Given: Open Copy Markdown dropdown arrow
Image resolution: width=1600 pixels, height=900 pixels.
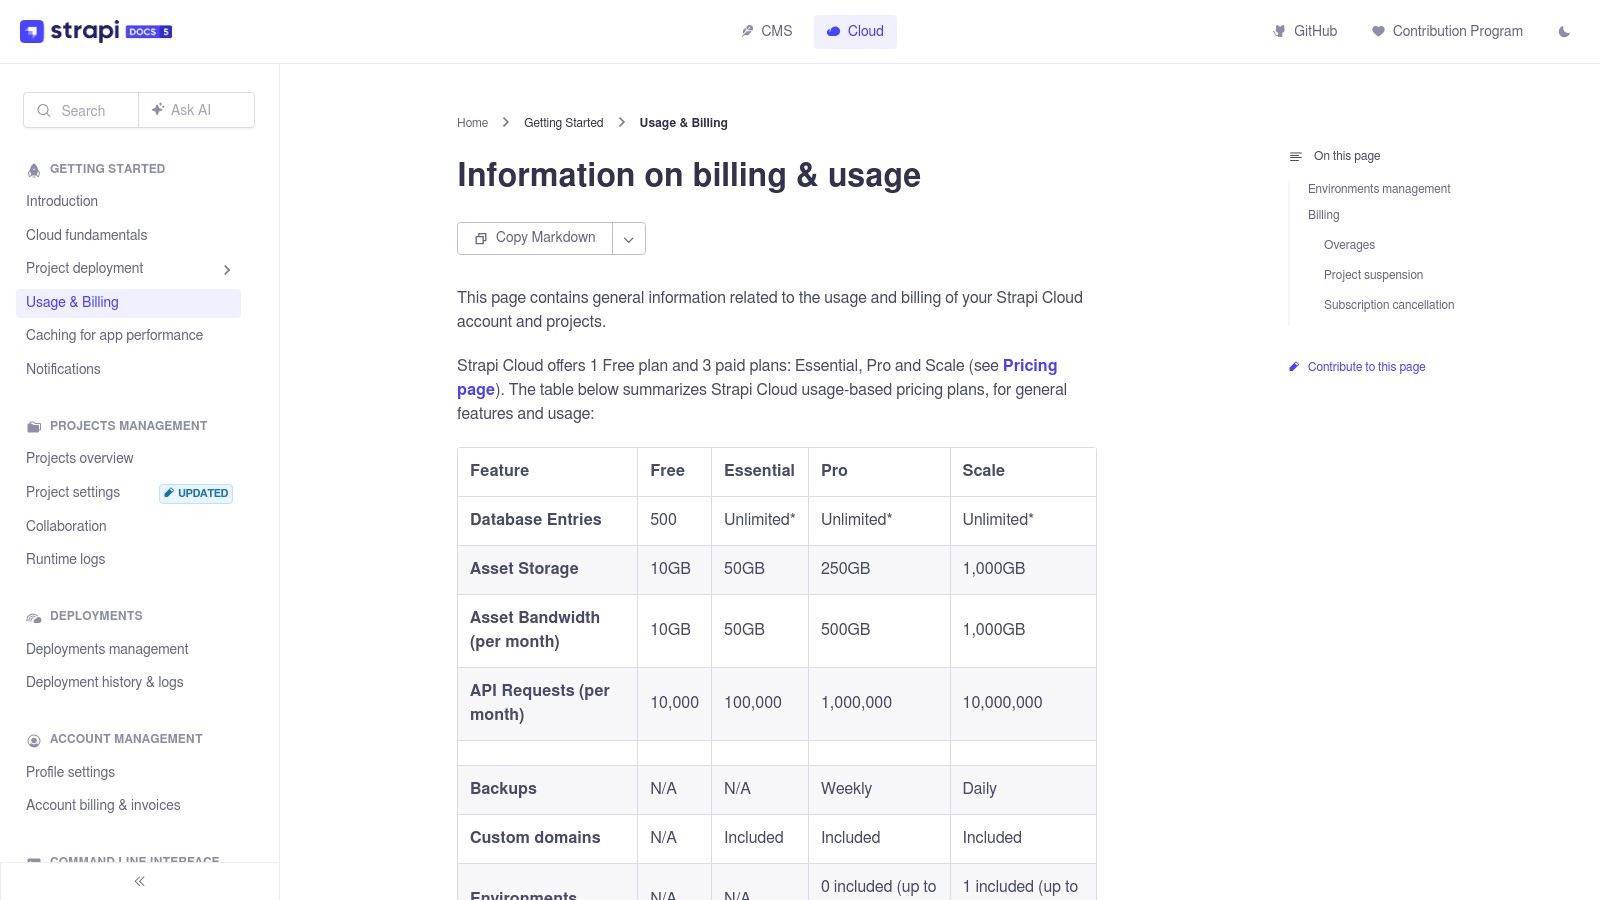Looking at the screenshot, I should coord(629,239).
